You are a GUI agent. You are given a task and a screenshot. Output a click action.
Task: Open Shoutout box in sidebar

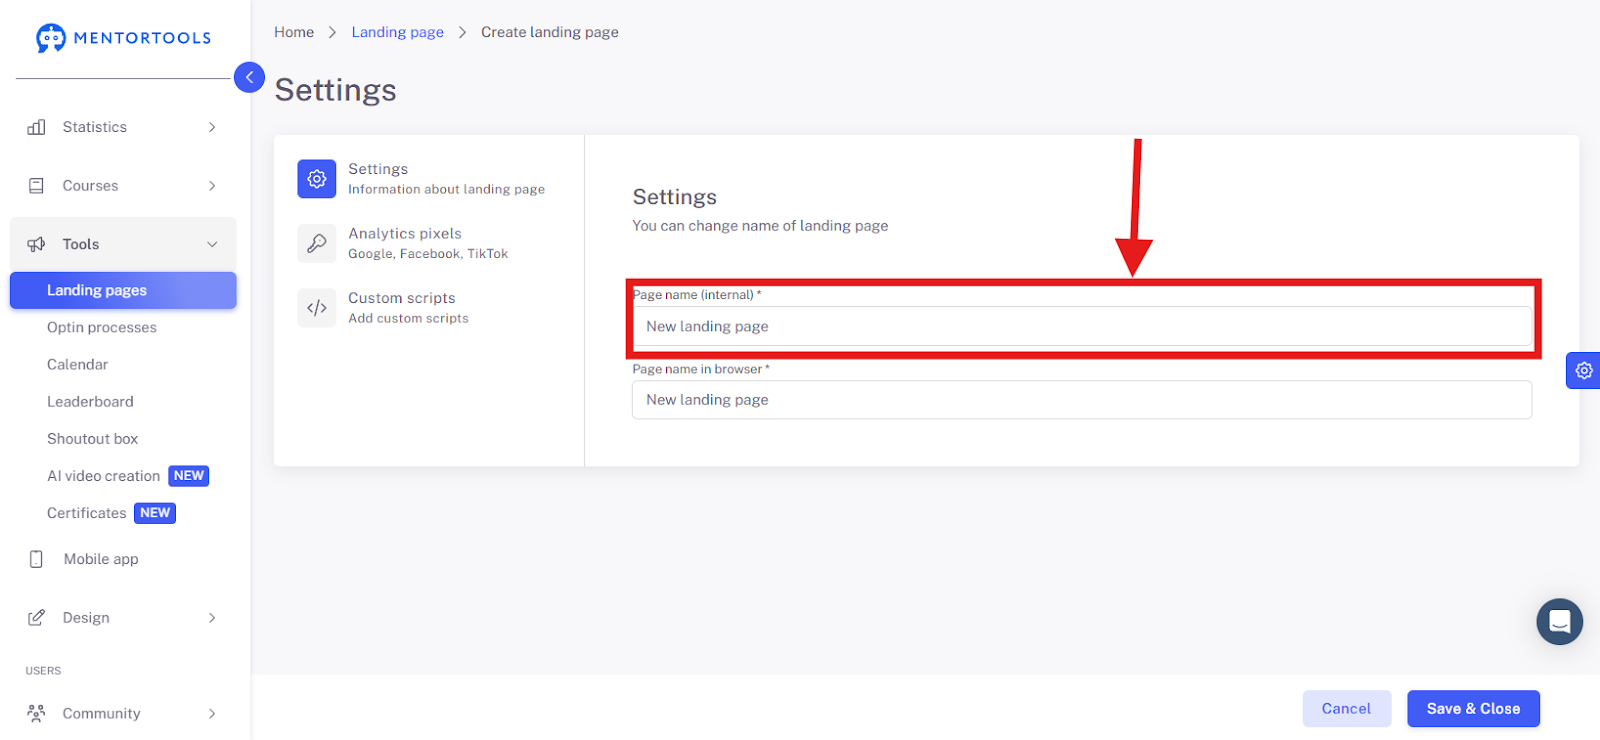92,438
